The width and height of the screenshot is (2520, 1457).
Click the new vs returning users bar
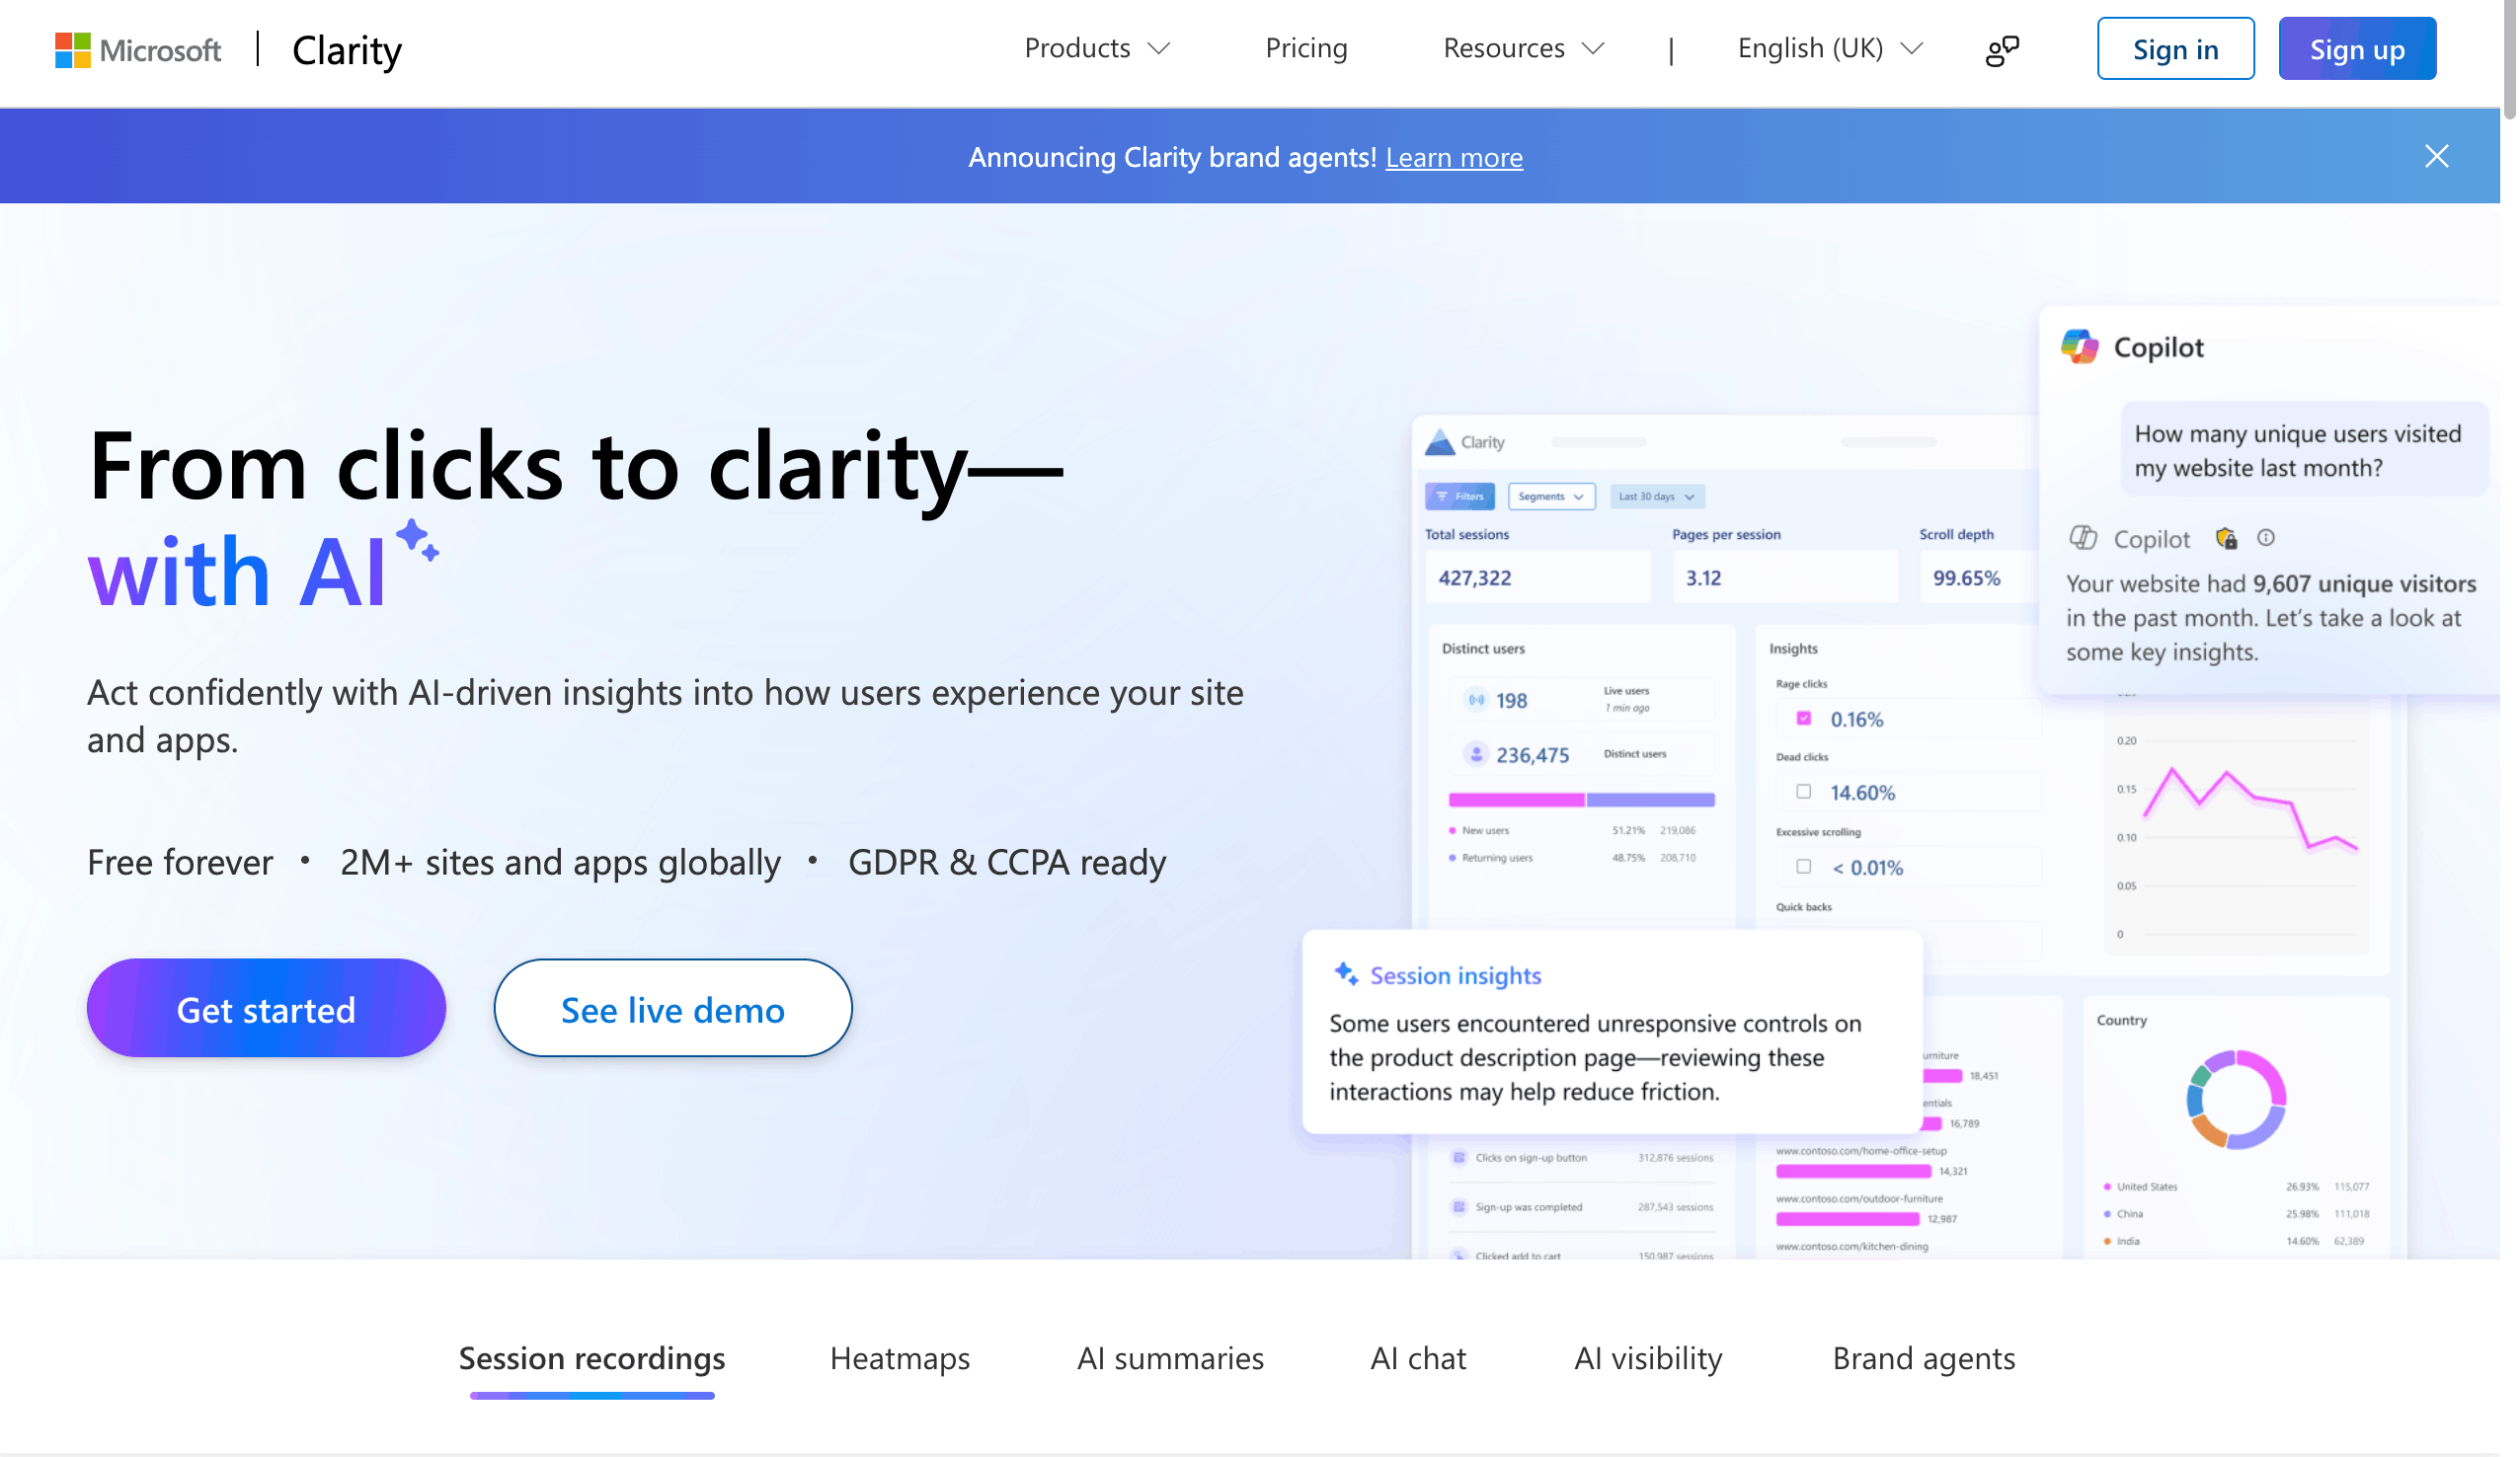1582,800
